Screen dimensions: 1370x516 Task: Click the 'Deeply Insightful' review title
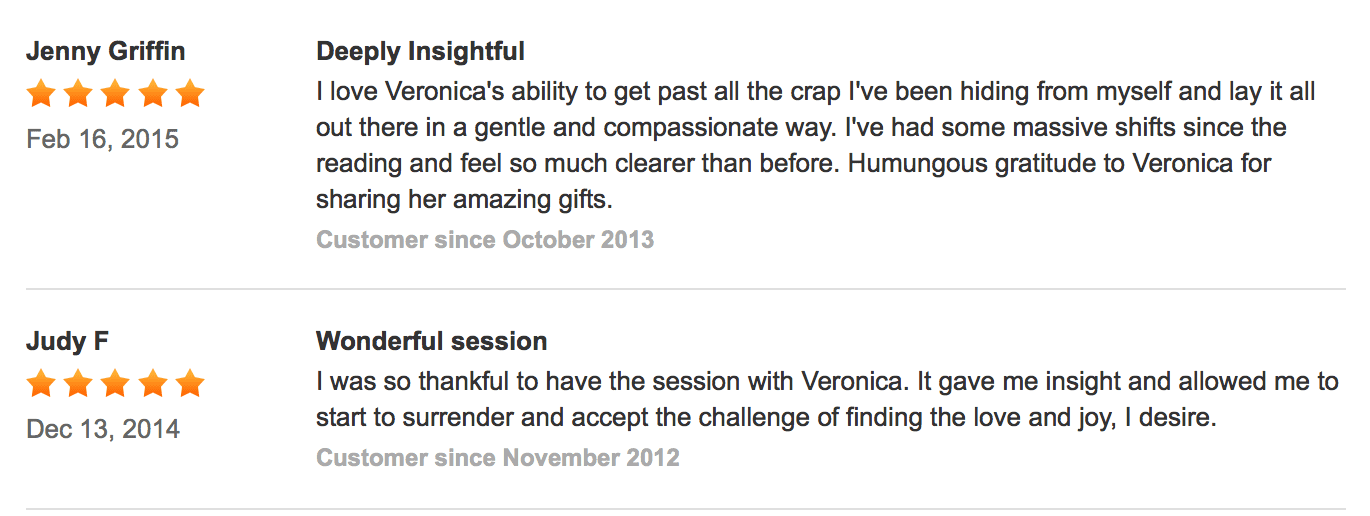coord(420,52)
